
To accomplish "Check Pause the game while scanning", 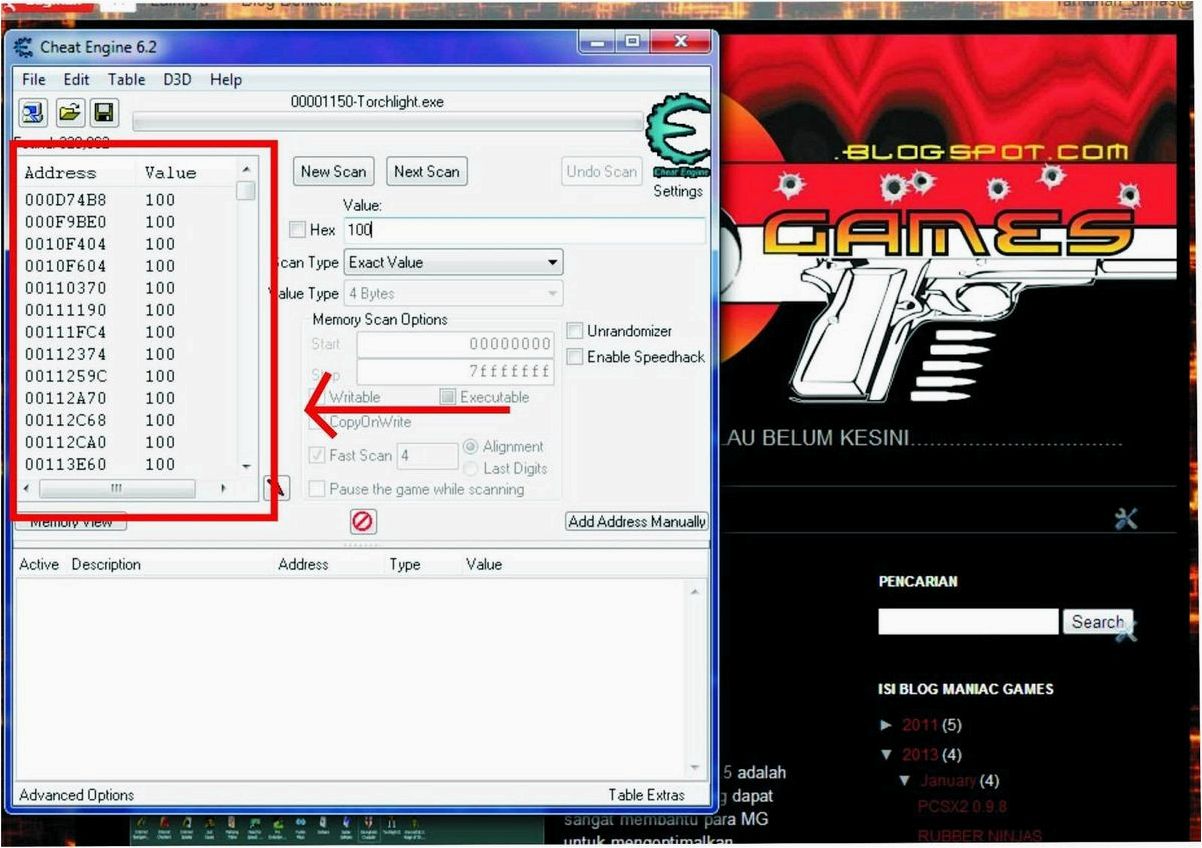I will (316, 489).
